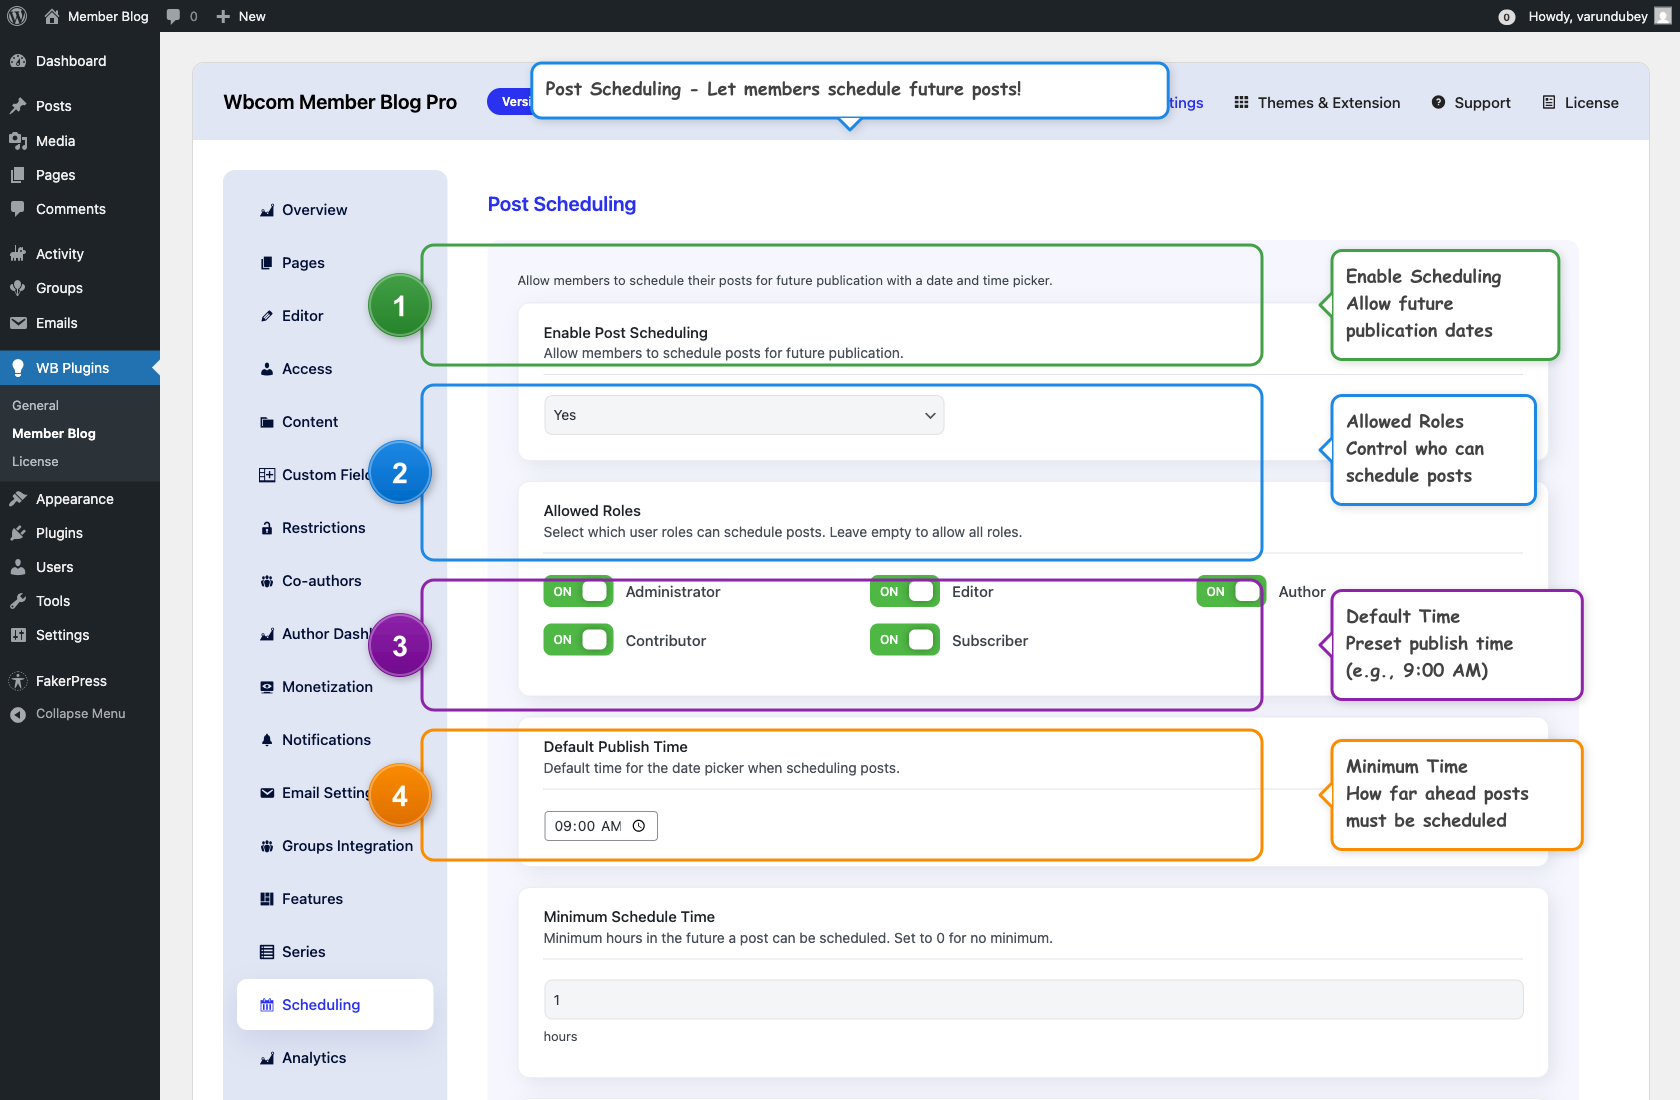
Task: Click the Minimum Schedule Time hours field
Action: [1033, 1000]
